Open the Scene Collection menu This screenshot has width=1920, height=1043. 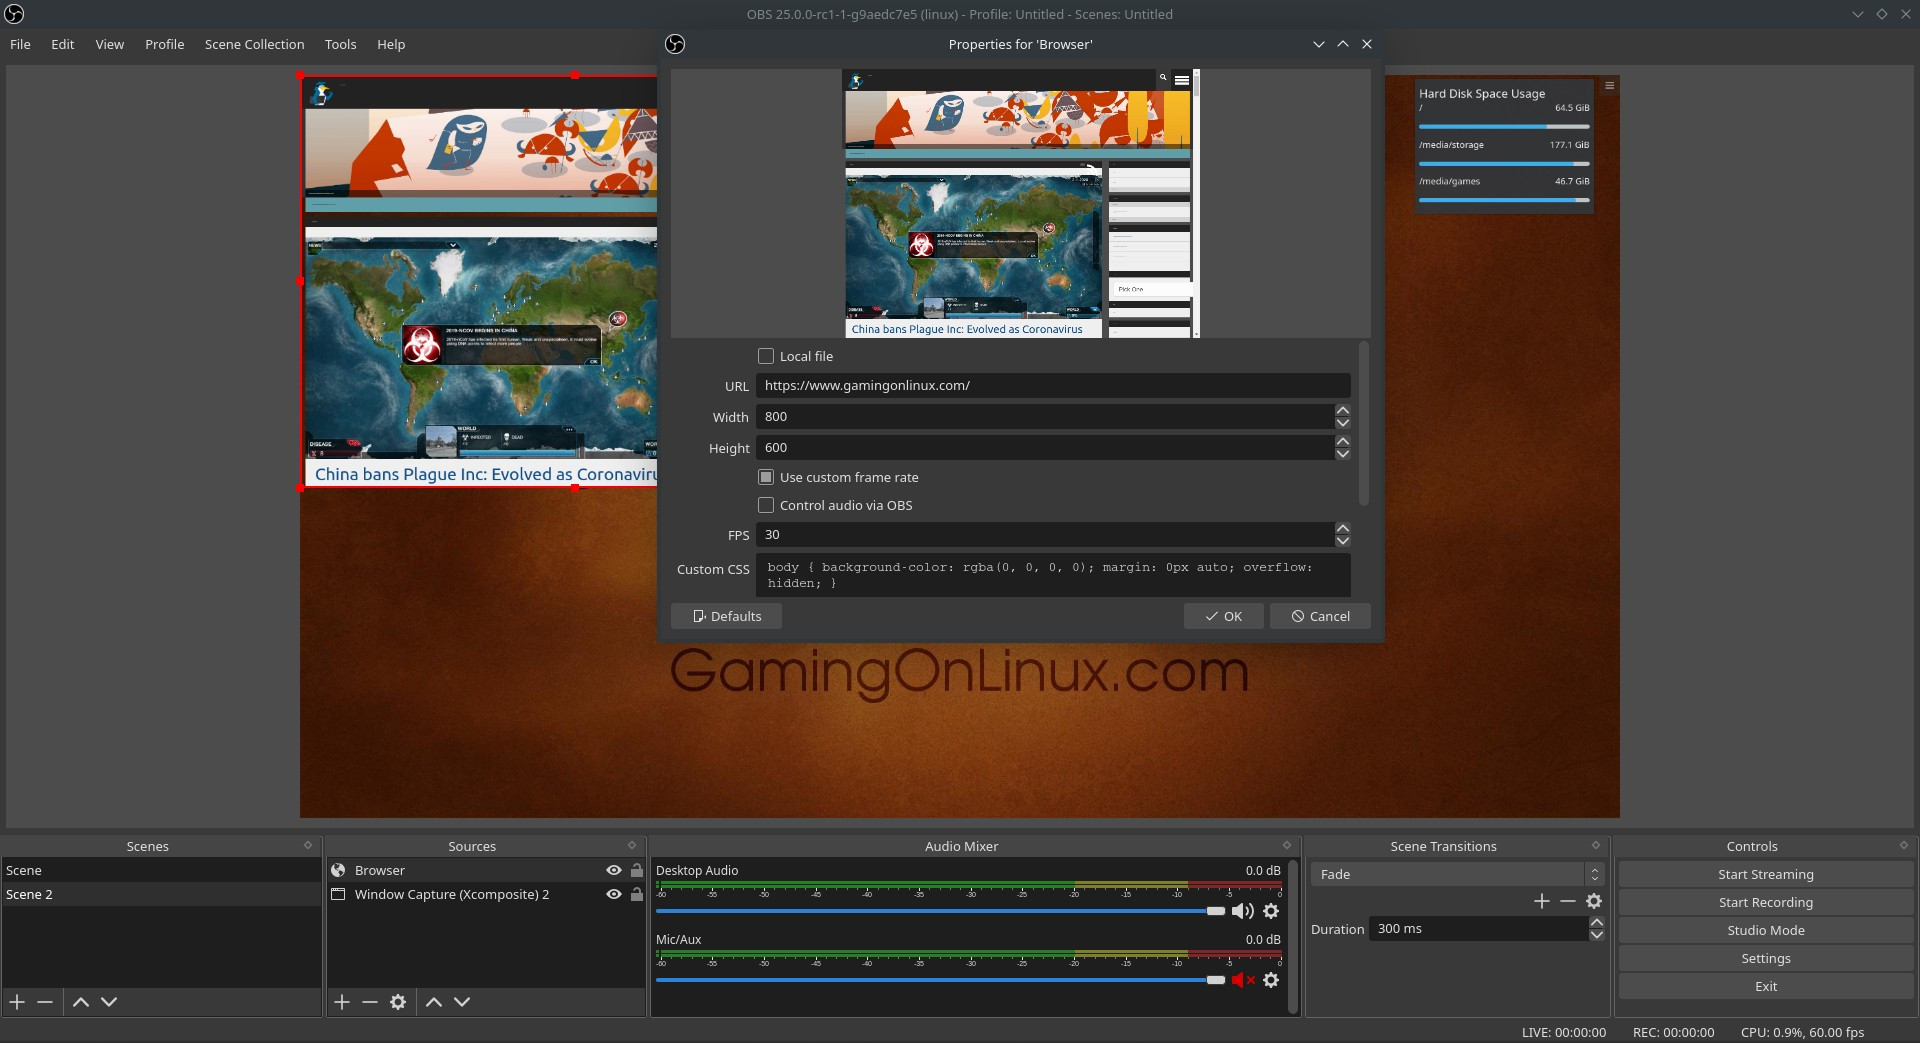[255, 44]
